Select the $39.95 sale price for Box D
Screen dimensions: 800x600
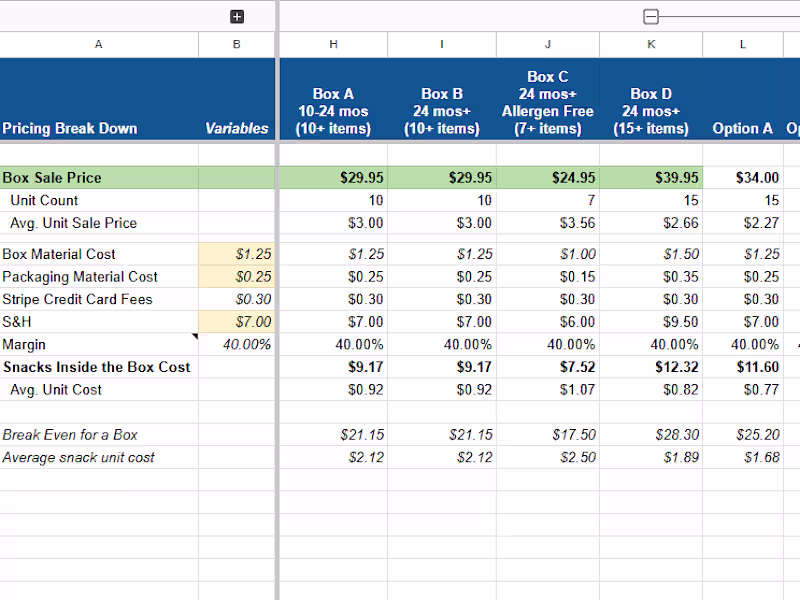pyautogui.click(x=651, y=177)
